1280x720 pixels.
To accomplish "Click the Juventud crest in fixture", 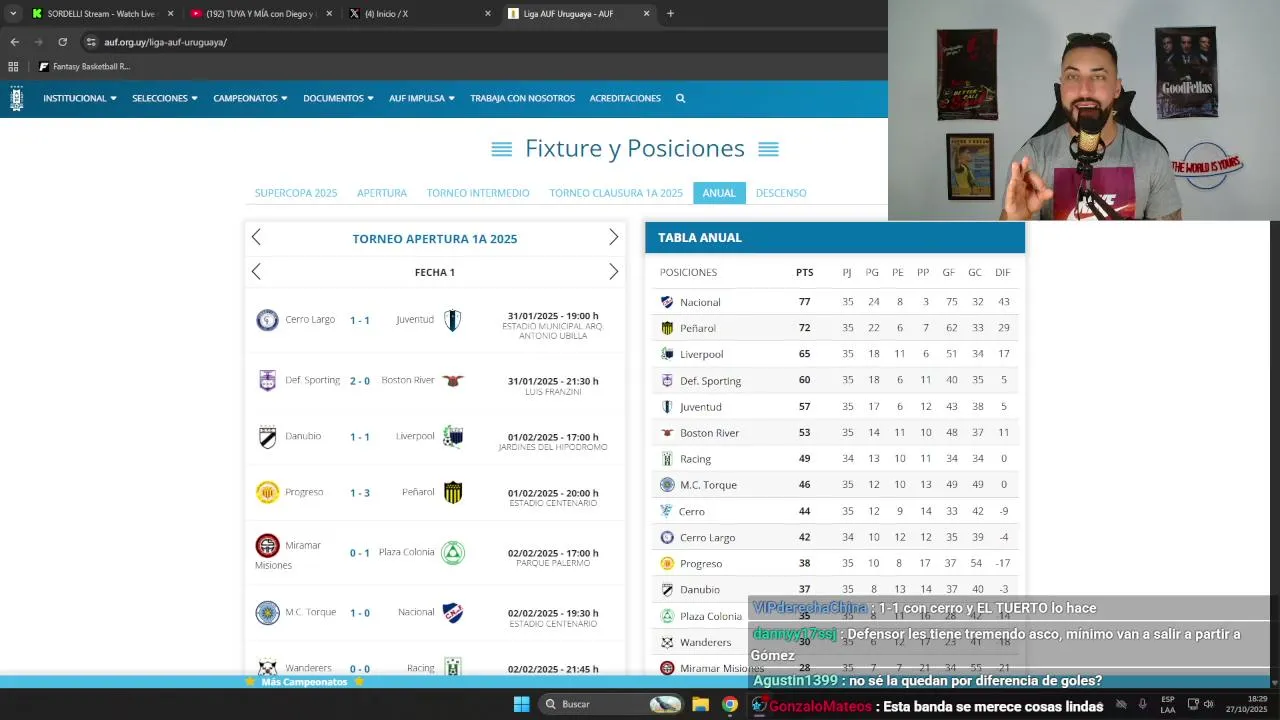I will point(453,320).
